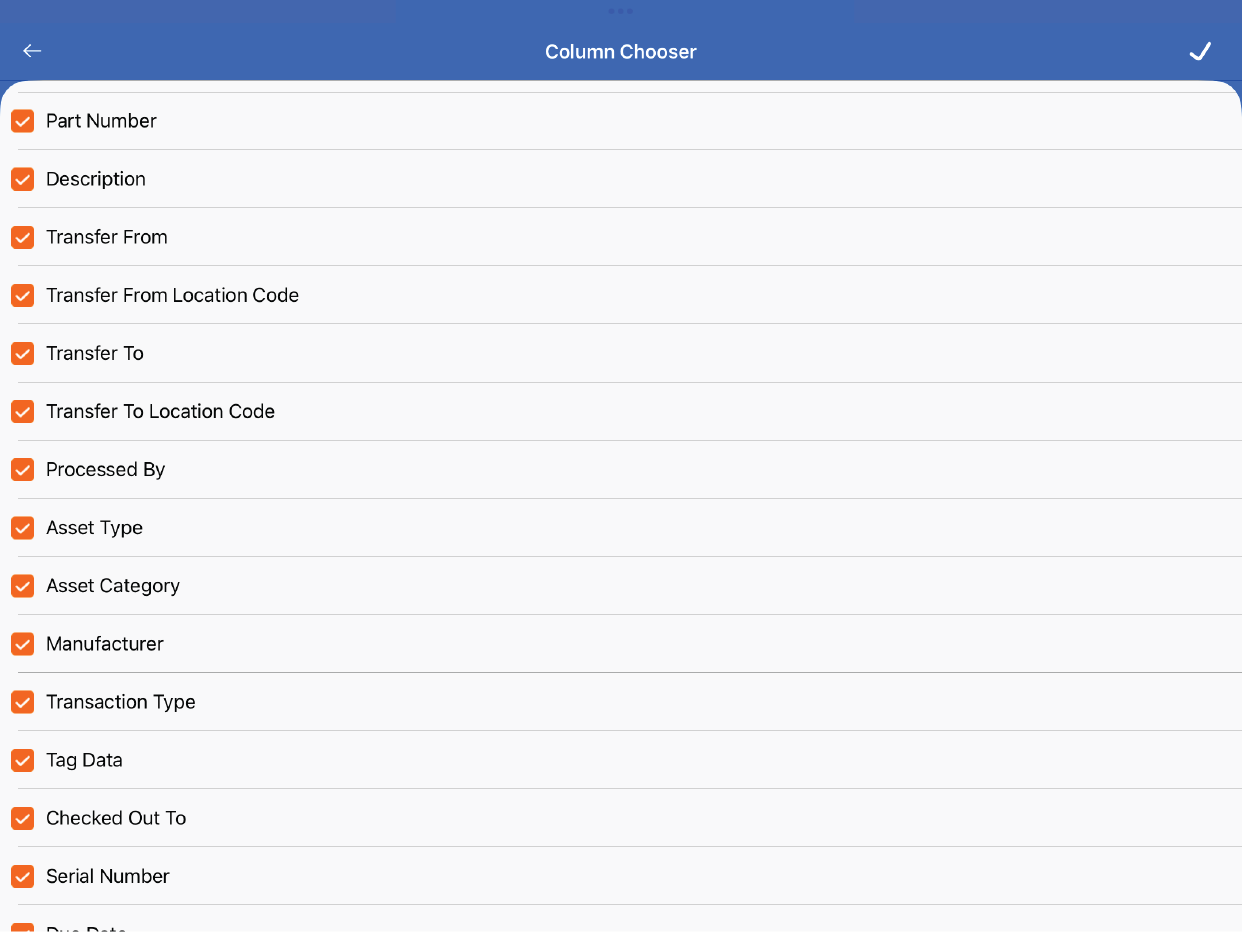1242x934 pixels.
Task: Toggle the Tag Data checkbox
Action: click(22, 759)
